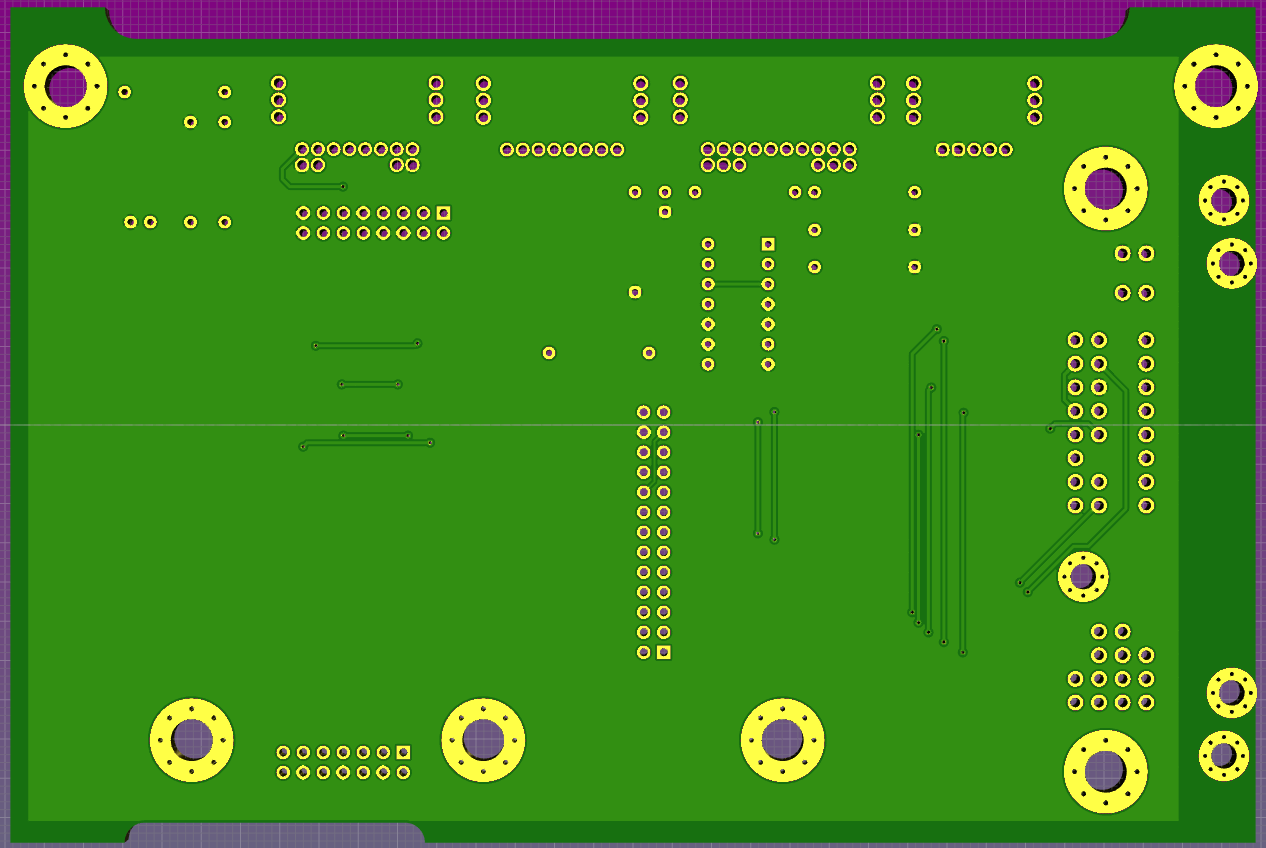Select the upper-right large hole below the corner hole
The width and height of the screenshot is (1266, 848).
pos(1105,188)
